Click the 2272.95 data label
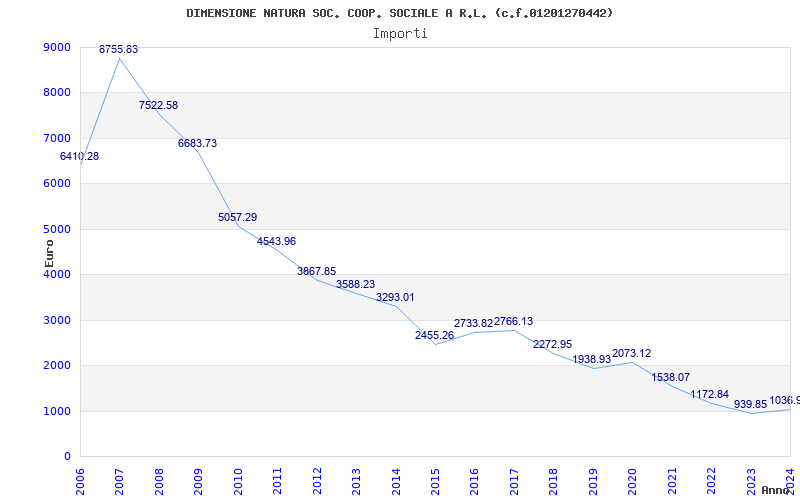Viewport: 800px width, 500px height. [553, 344]
